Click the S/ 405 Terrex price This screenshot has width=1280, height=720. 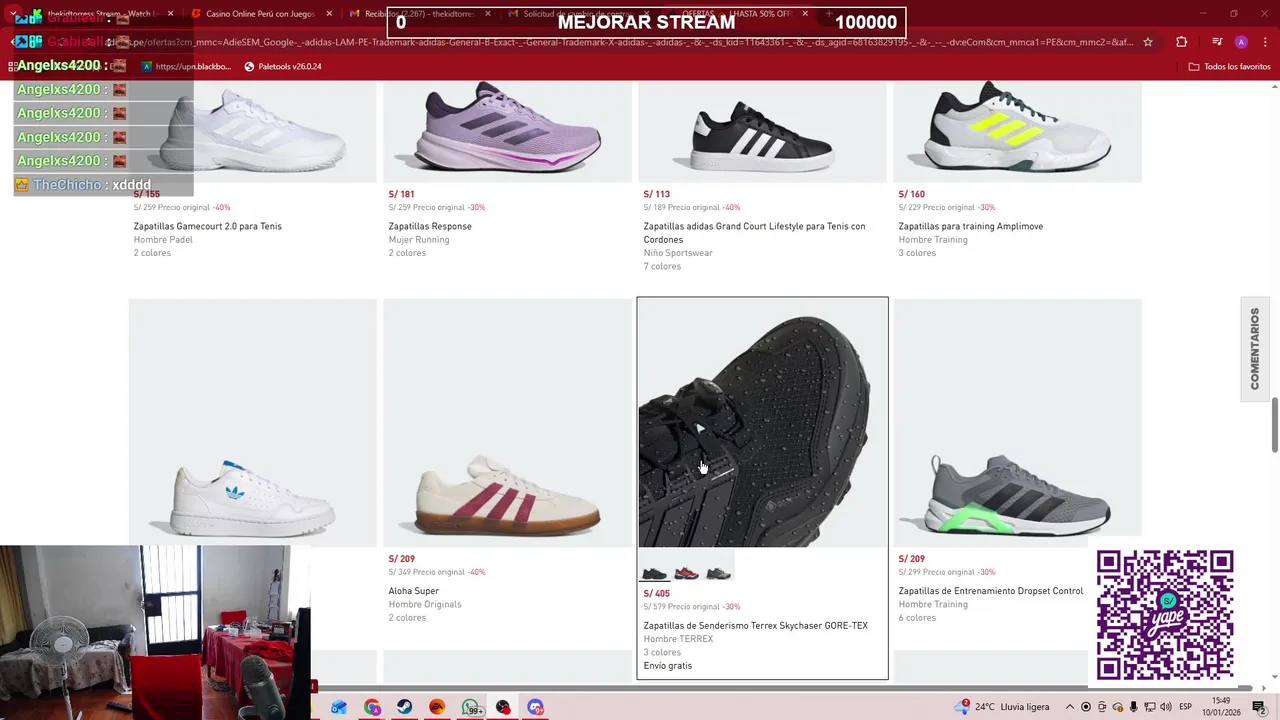(656, 594)
